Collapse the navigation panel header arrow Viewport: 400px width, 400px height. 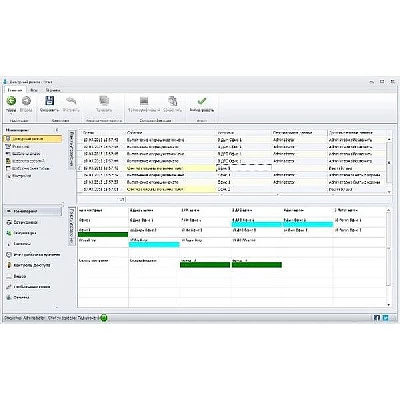click(57, 130)
